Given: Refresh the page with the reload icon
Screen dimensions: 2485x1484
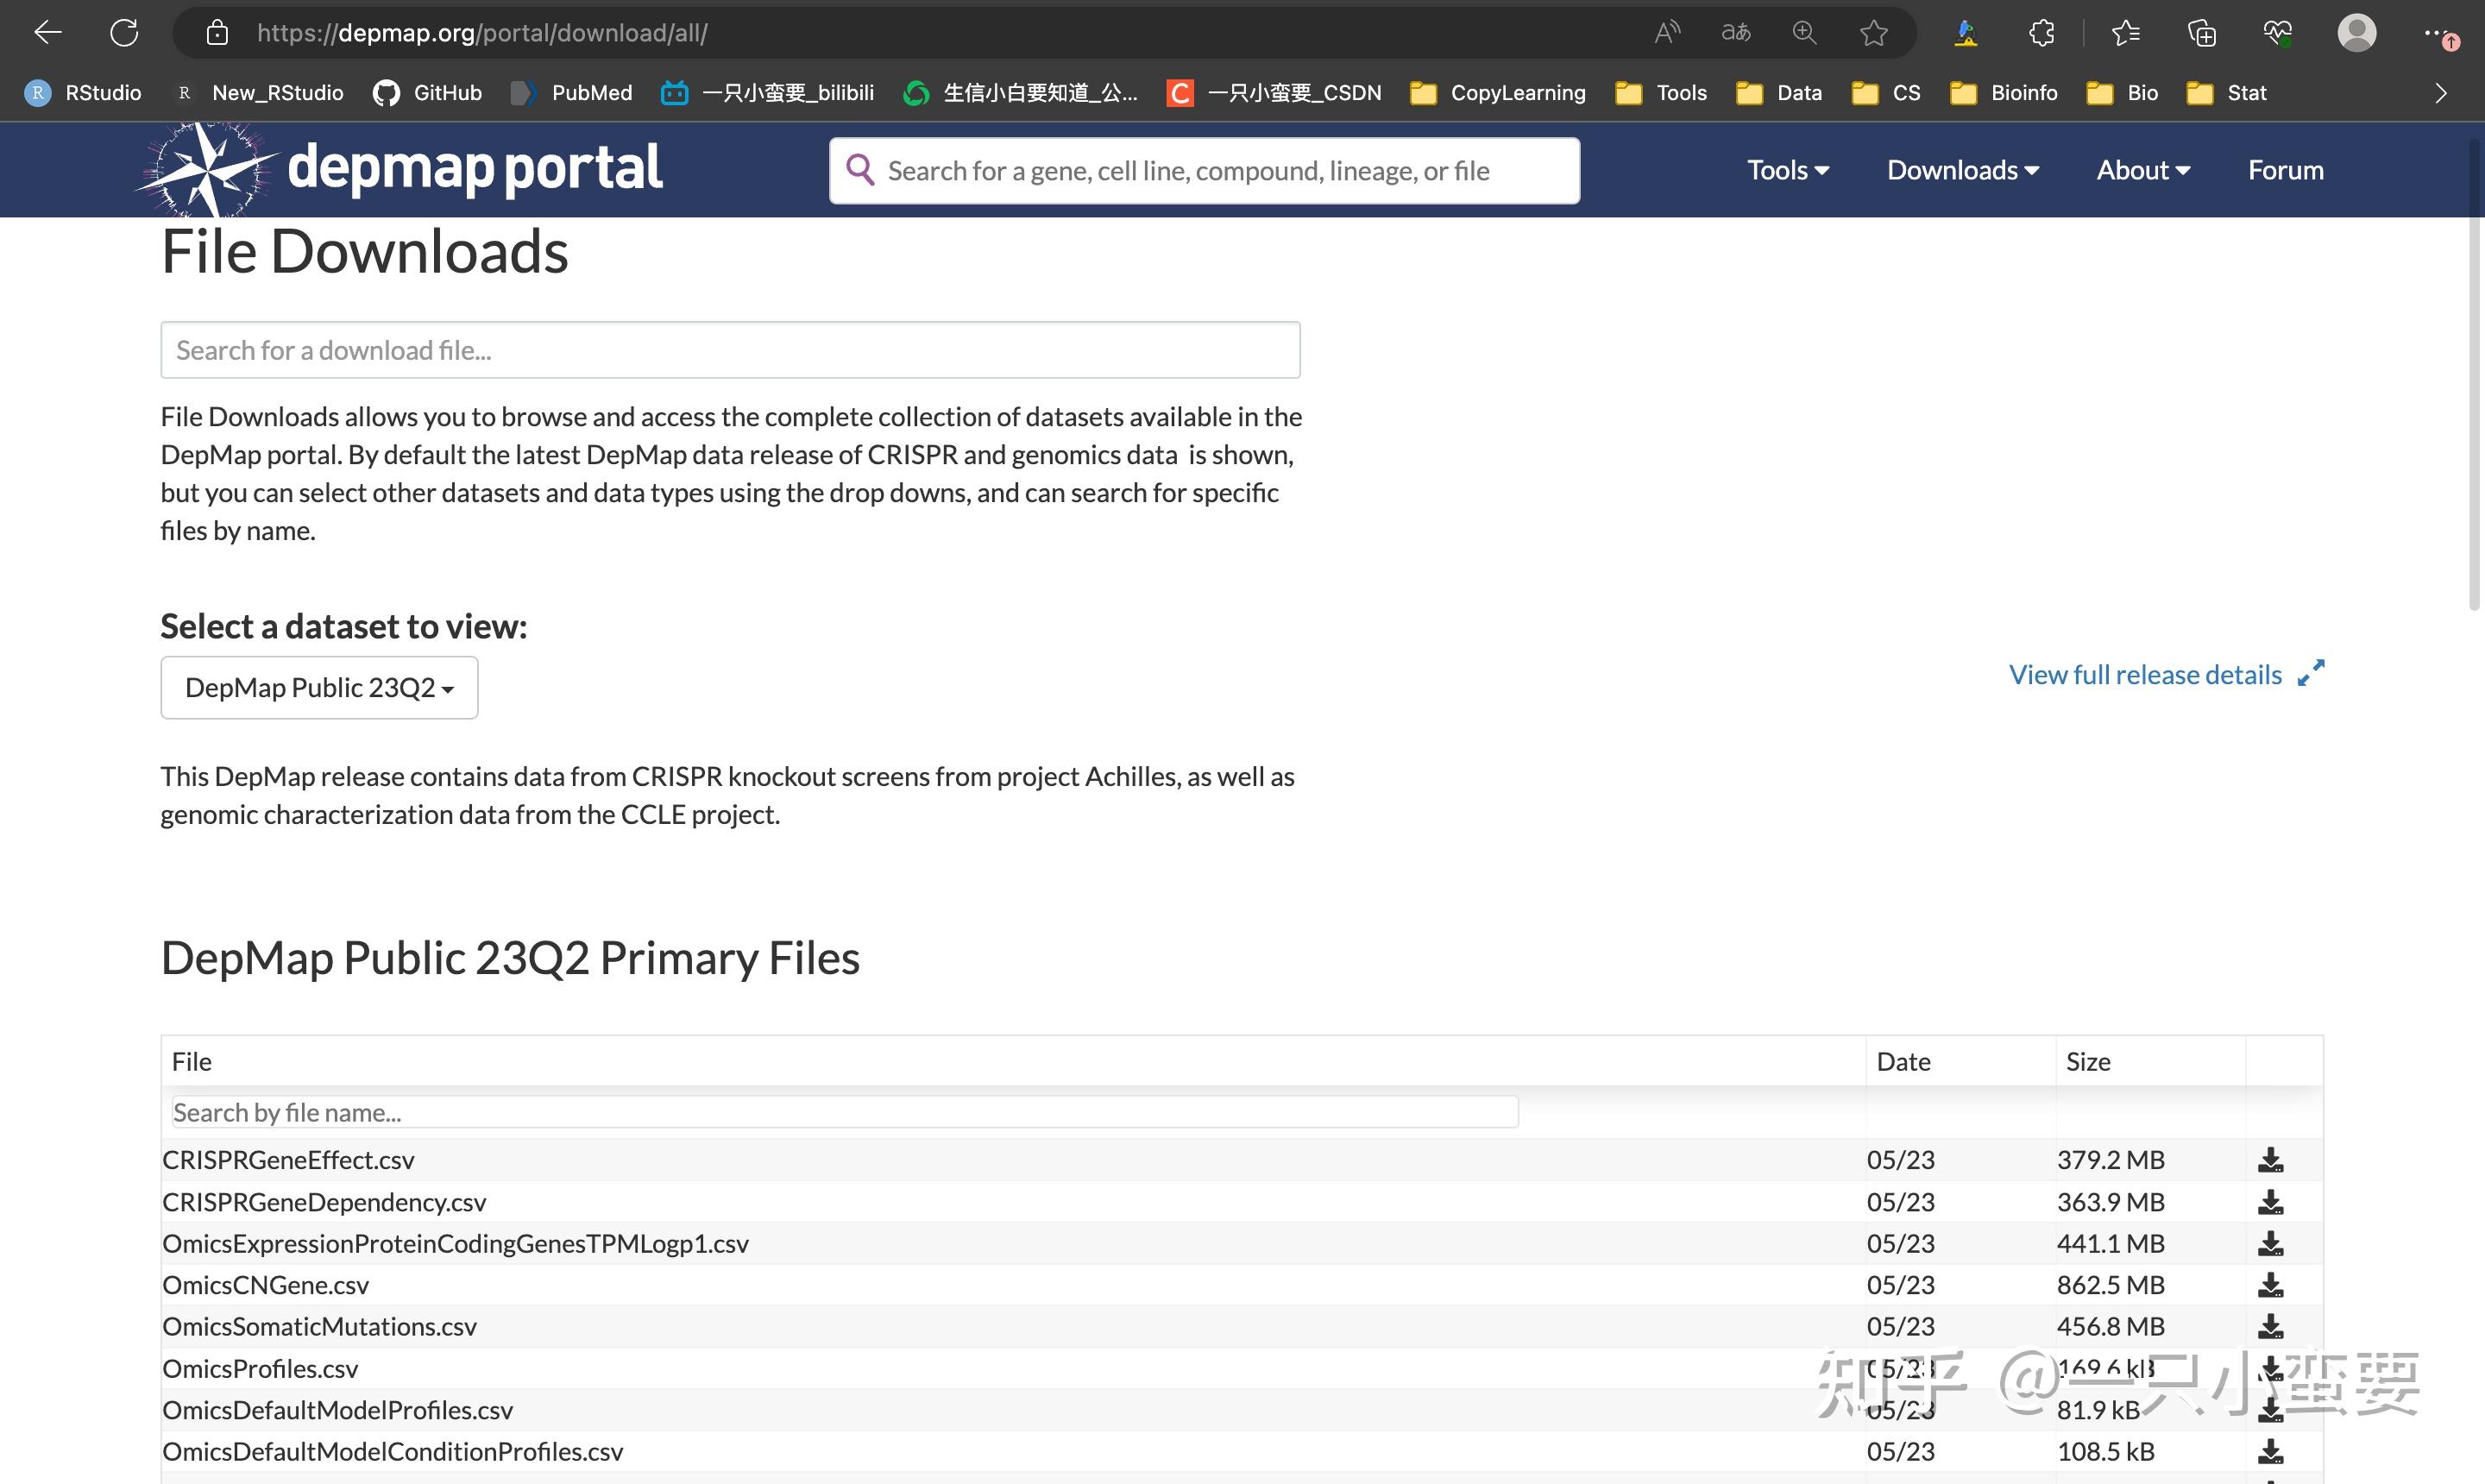Looking at the screenshot, I should (124, 33).
